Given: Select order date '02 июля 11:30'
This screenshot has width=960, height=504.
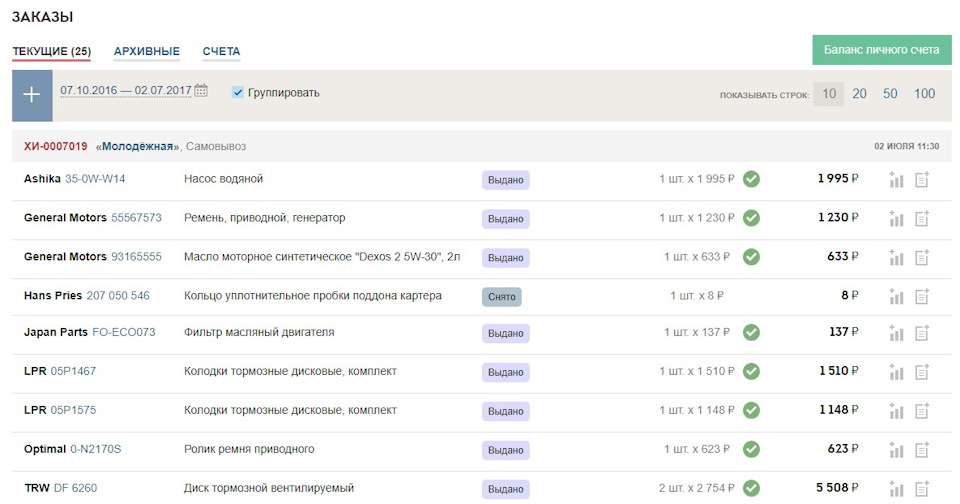Looking at the screenshot, I should [907, 146].
